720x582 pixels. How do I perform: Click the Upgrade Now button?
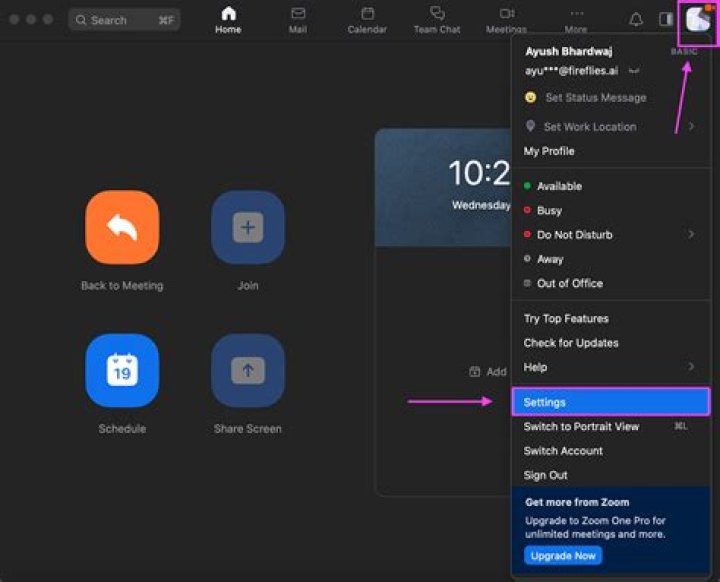(x=563, y=555)
